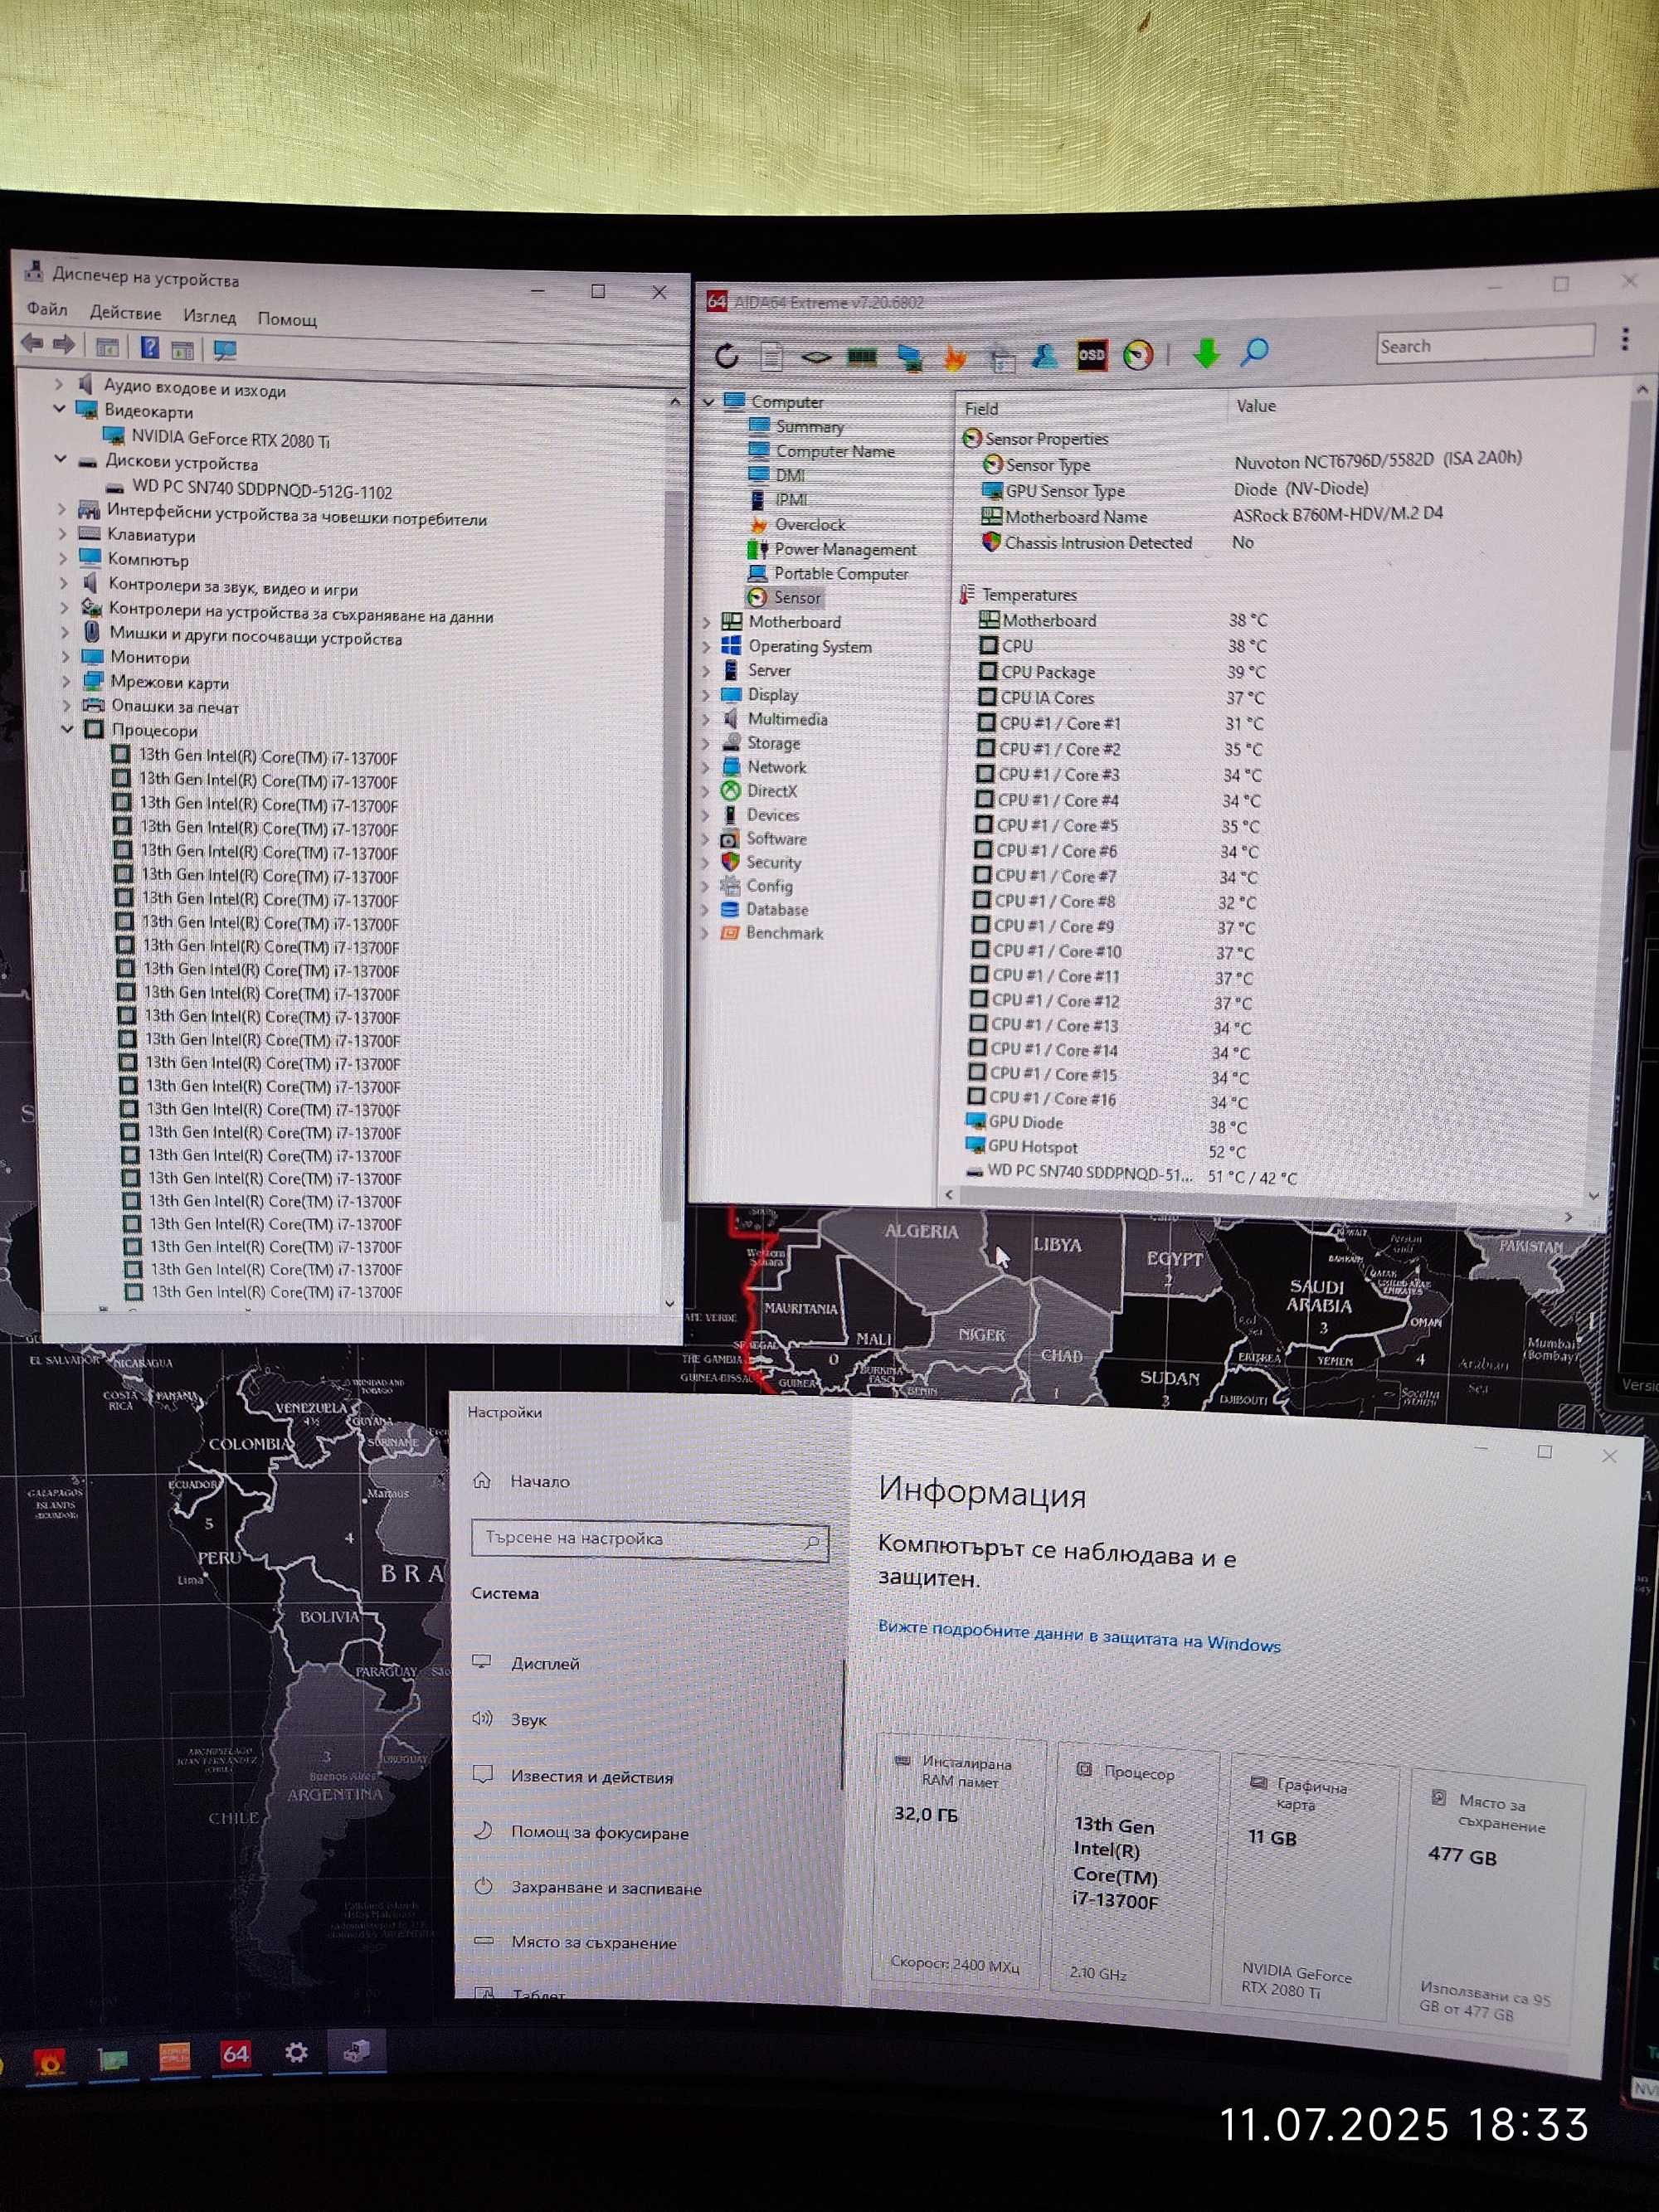
Task: Launch the flame System Stability Test icon
Action: 955,357
